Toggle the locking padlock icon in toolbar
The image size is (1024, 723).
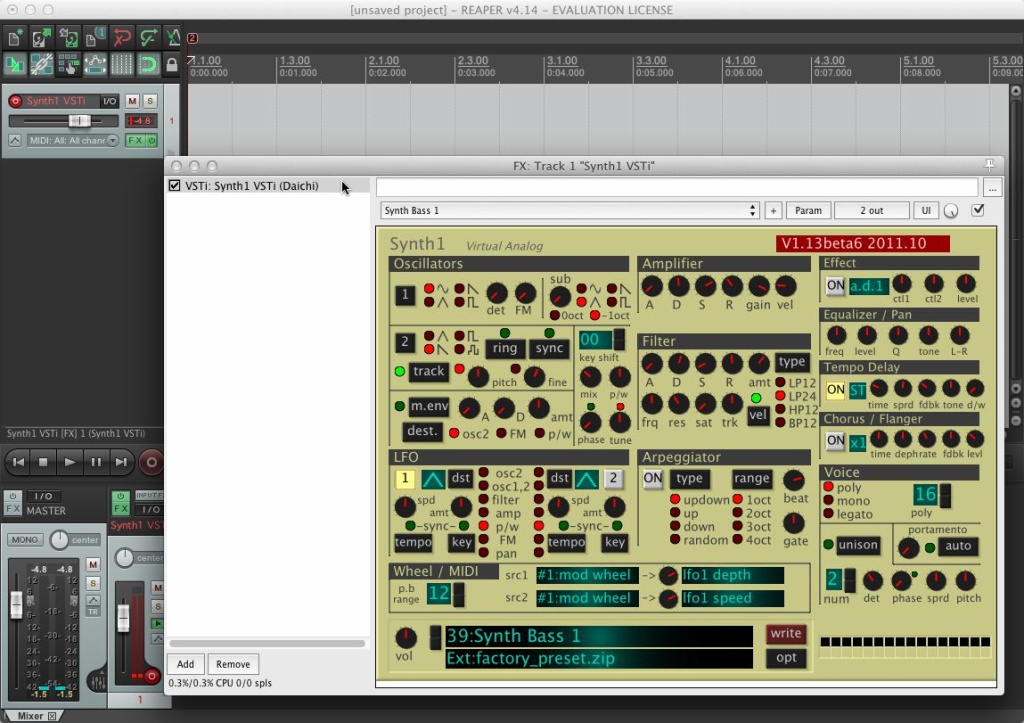[172, 65]
